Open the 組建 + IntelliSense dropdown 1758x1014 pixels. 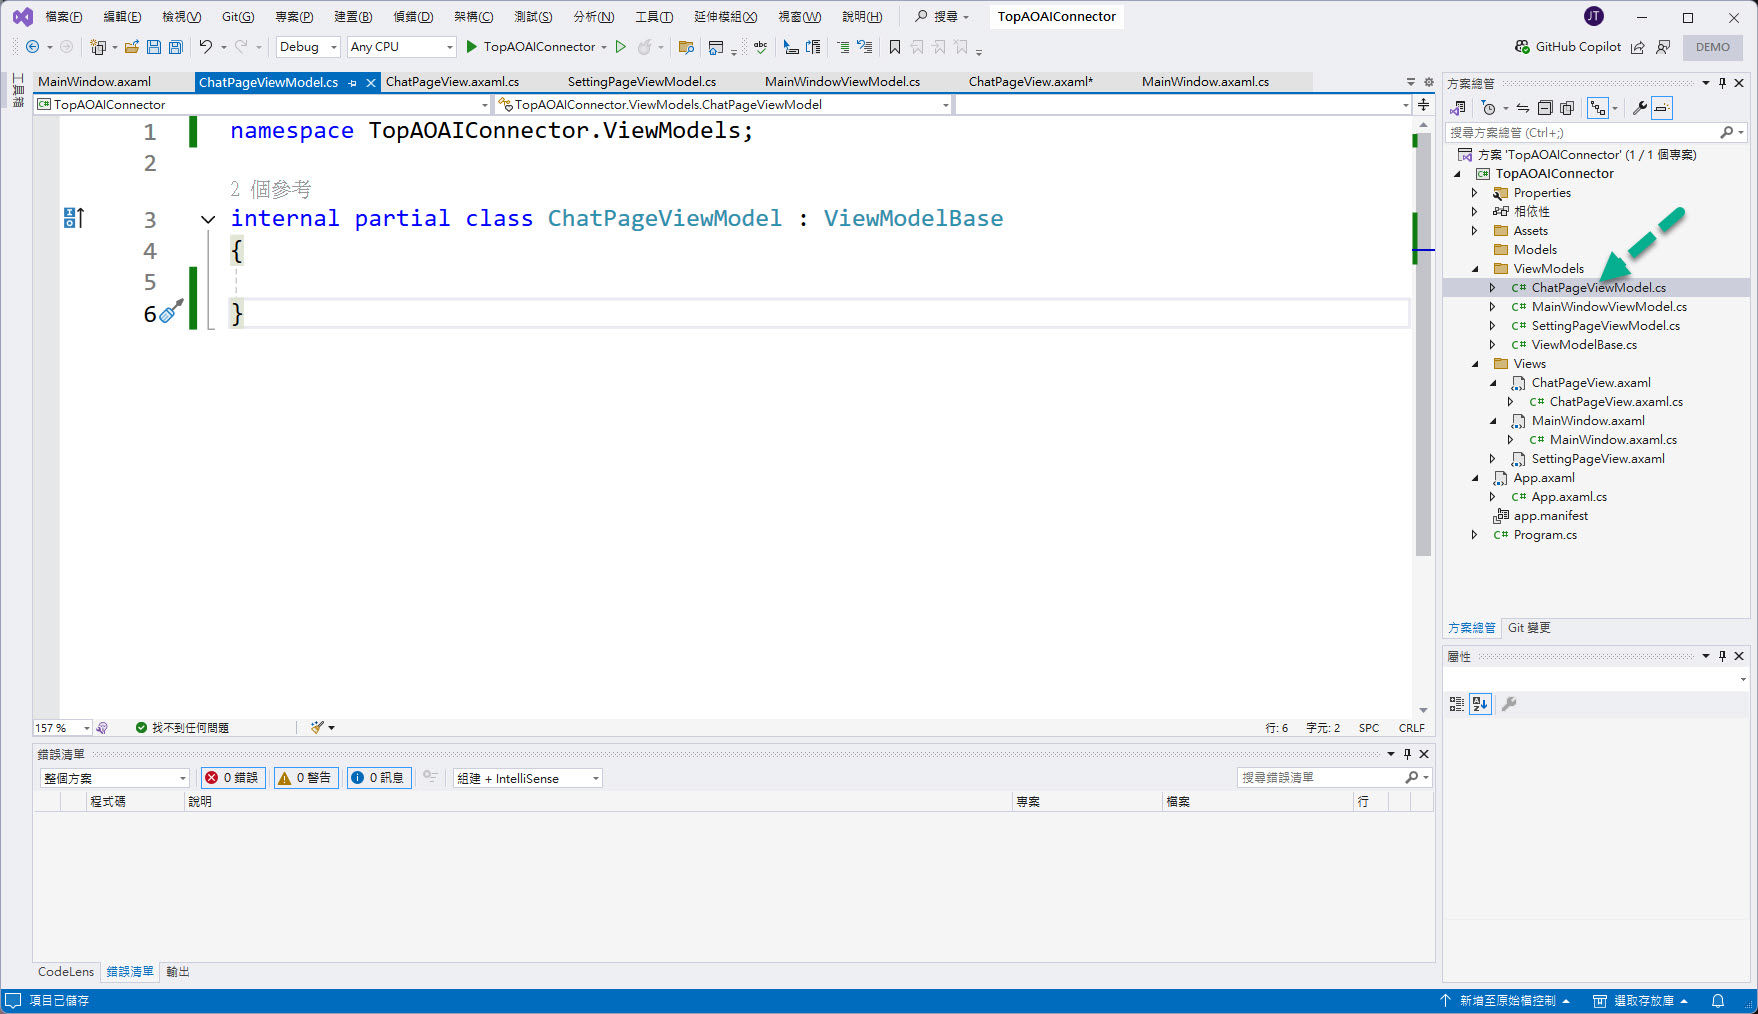(528, 778)
